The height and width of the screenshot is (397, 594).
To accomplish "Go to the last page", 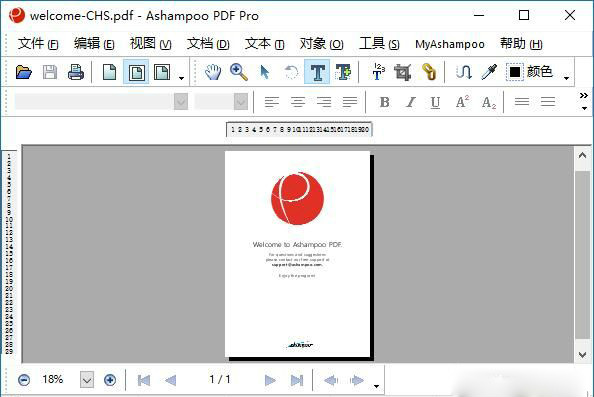I will click(x=297, y=380).
